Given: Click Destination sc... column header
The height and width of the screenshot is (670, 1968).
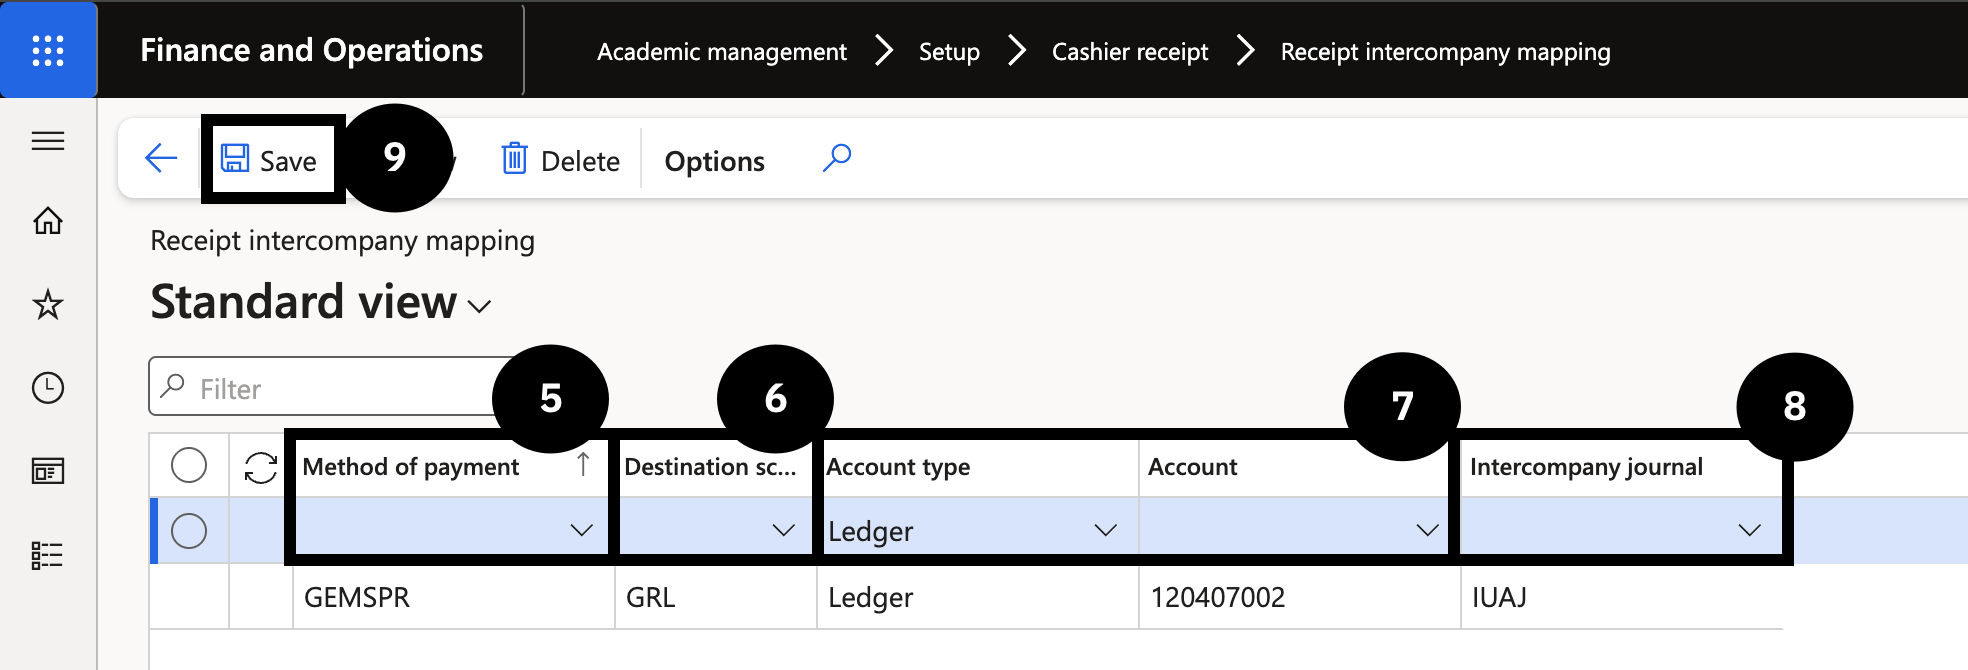Looking at the screenshot, I should 710,467.
